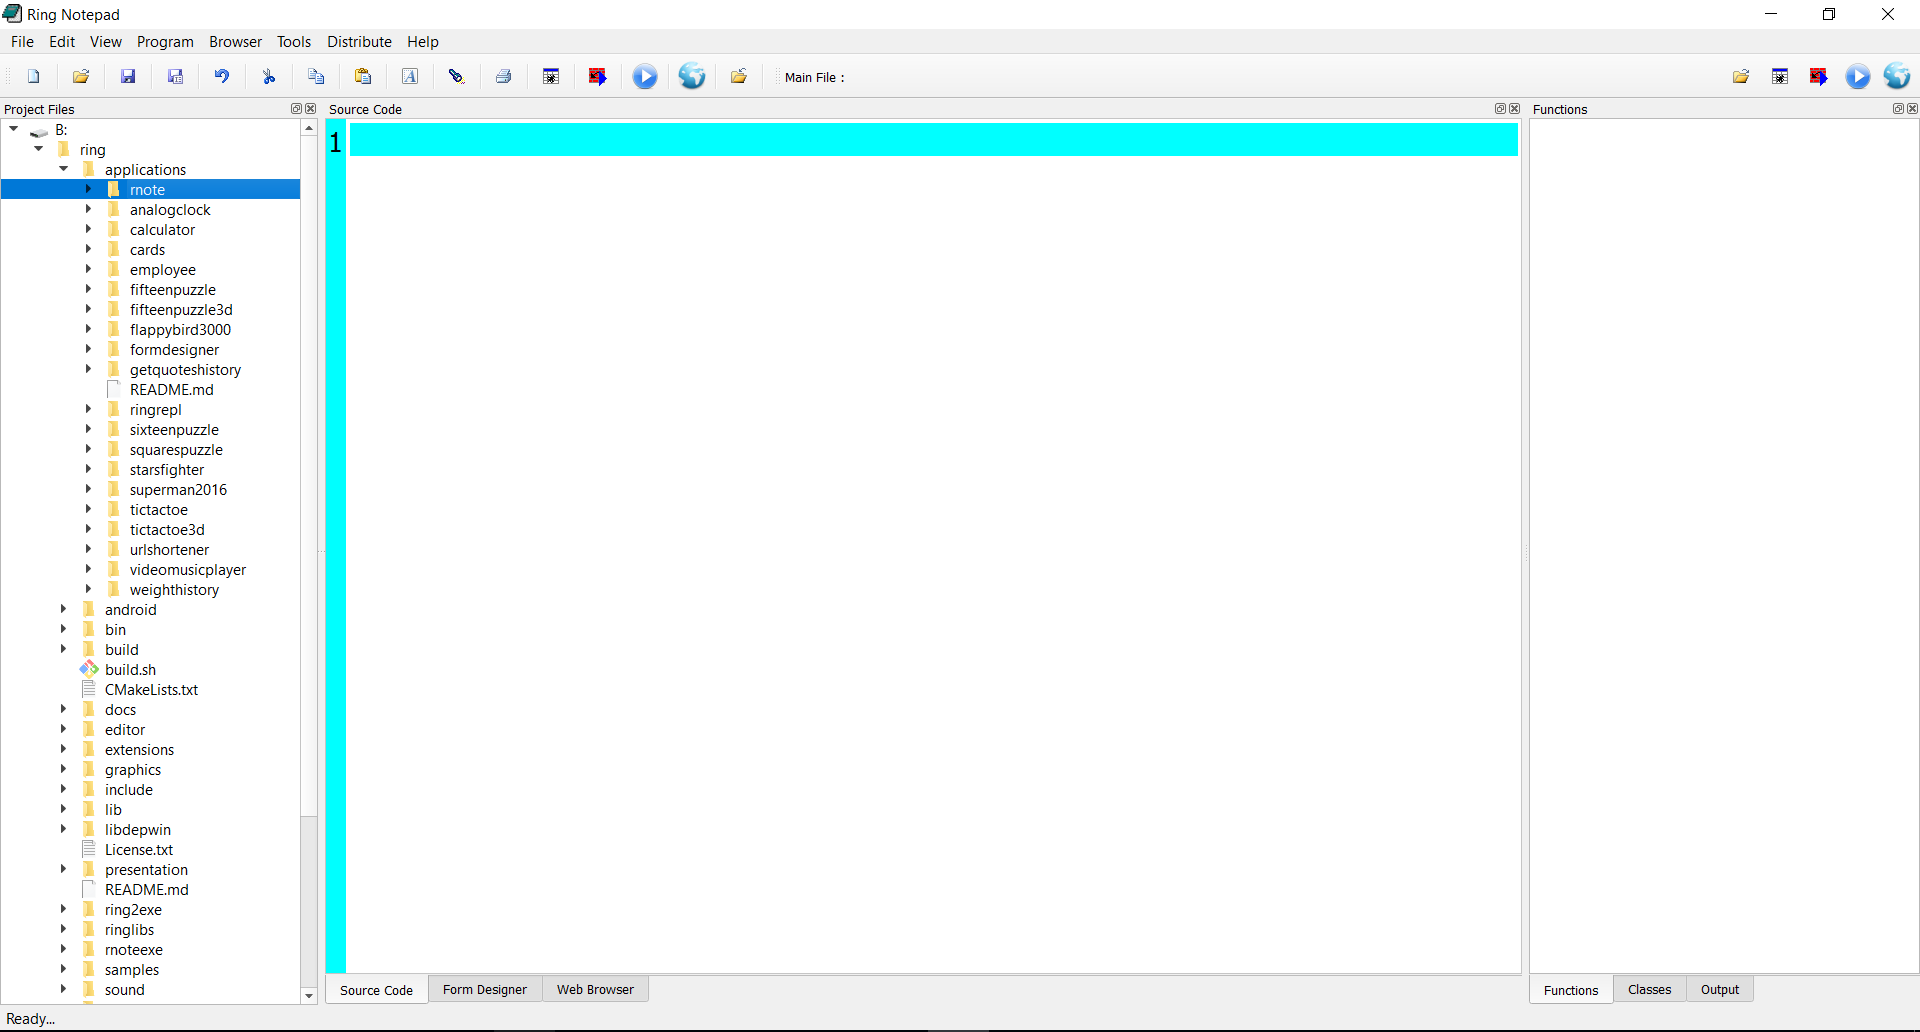Select the ring2exe folder

133,910
